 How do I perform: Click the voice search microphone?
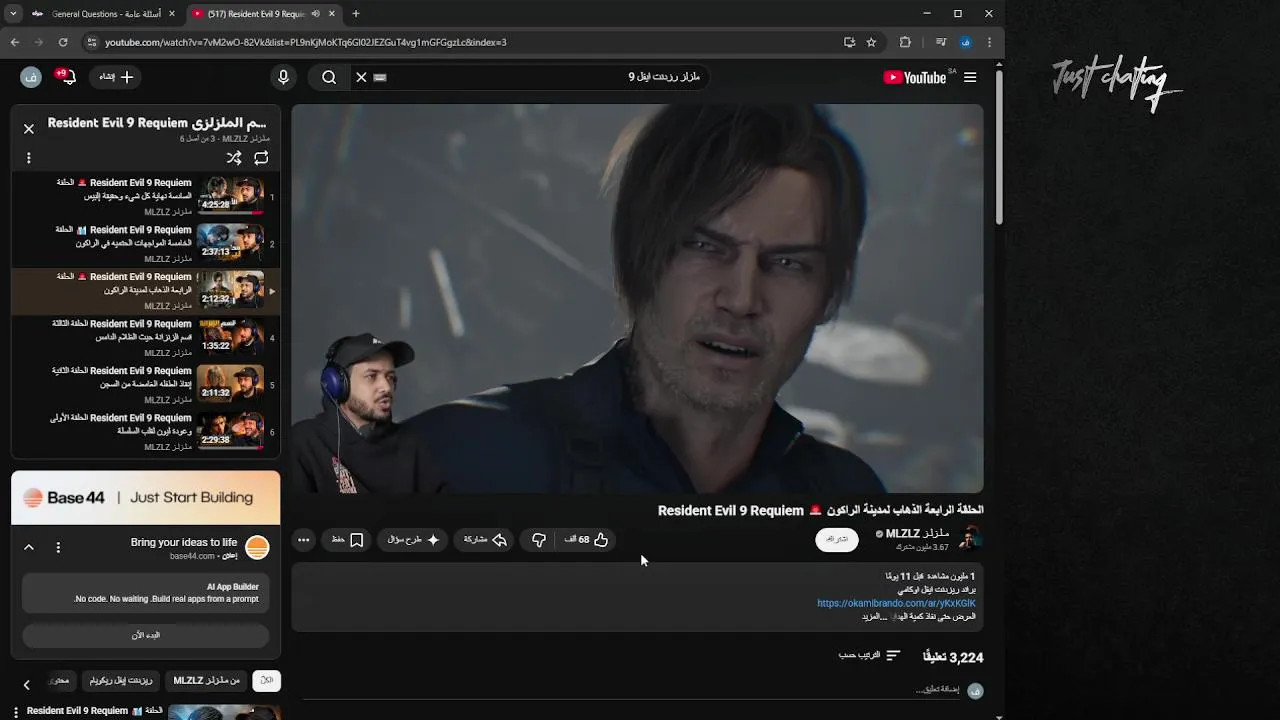(x=283, y=77)
